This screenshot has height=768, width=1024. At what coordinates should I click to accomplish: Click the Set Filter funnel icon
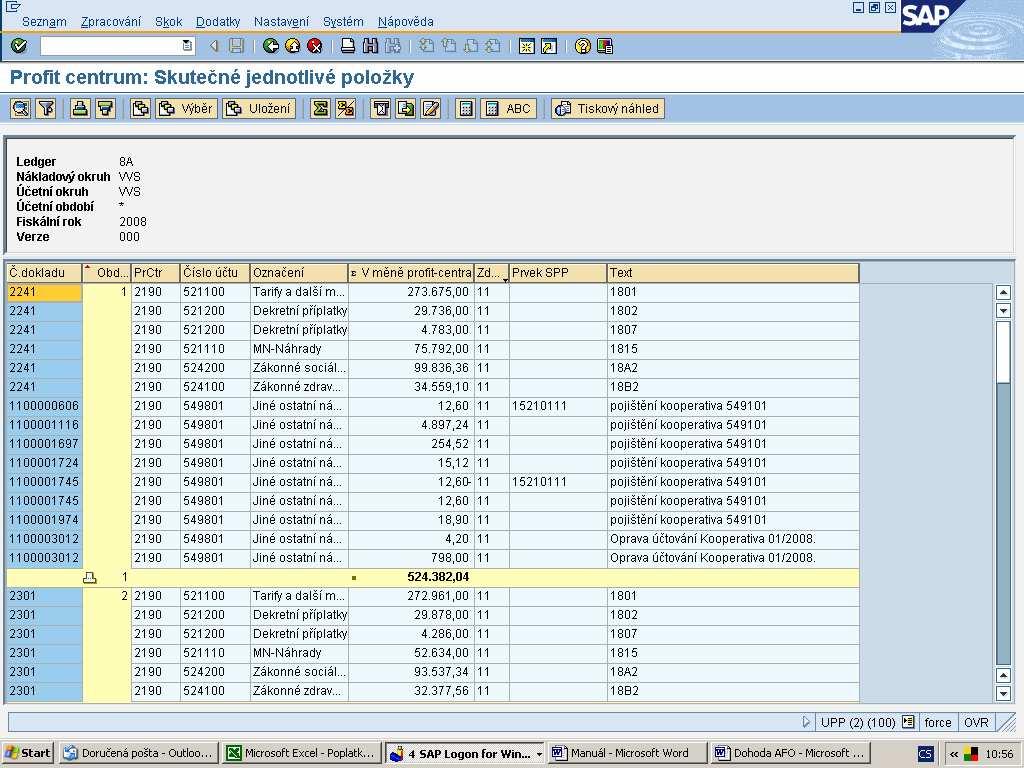coord(46,108)
